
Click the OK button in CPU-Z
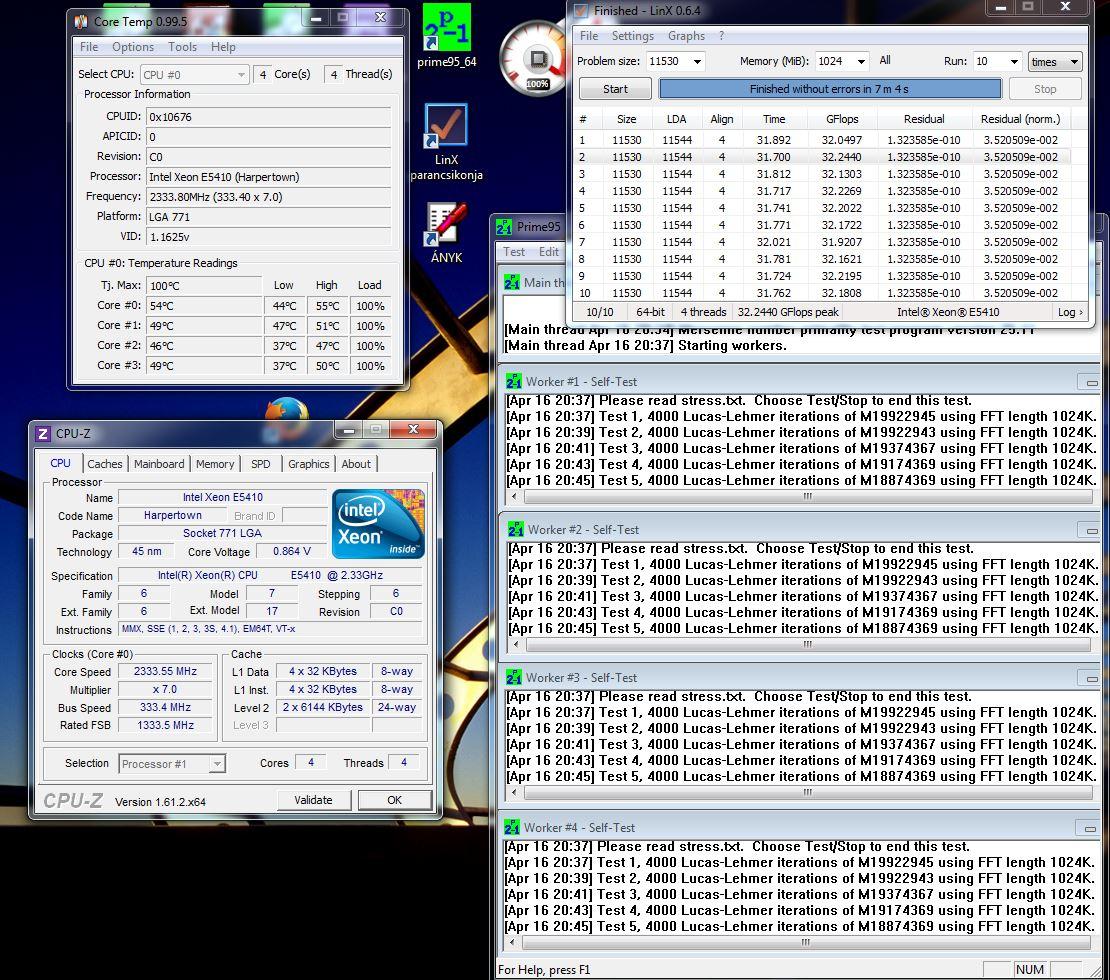tap(394, 800)
